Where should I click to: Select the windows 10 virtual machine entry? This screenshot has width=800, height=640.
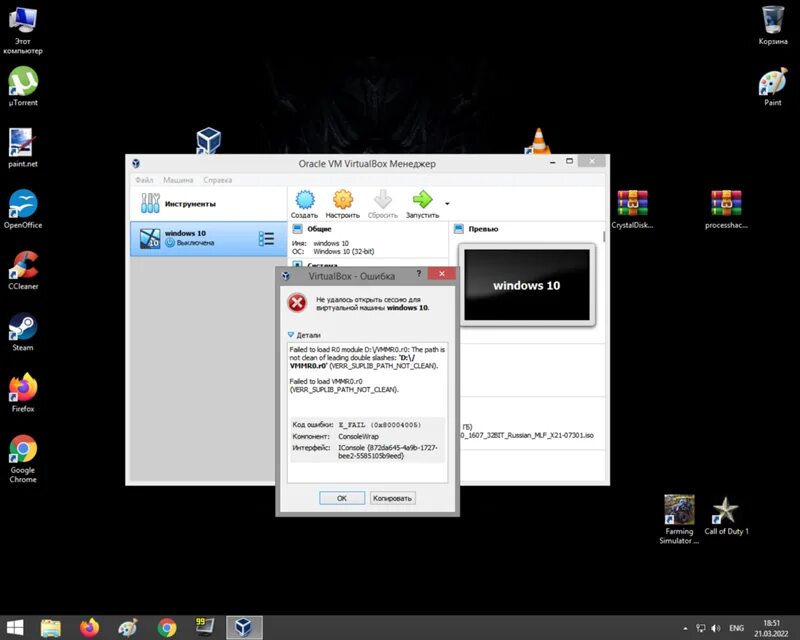point(209,238)
